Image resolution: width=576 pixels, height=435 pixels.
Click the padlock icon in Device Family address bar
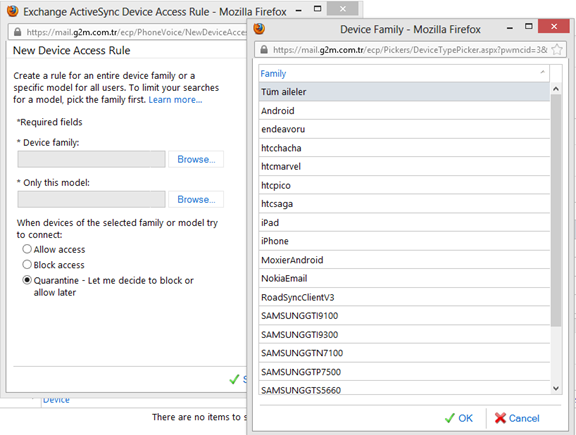(x=264, y=50)
